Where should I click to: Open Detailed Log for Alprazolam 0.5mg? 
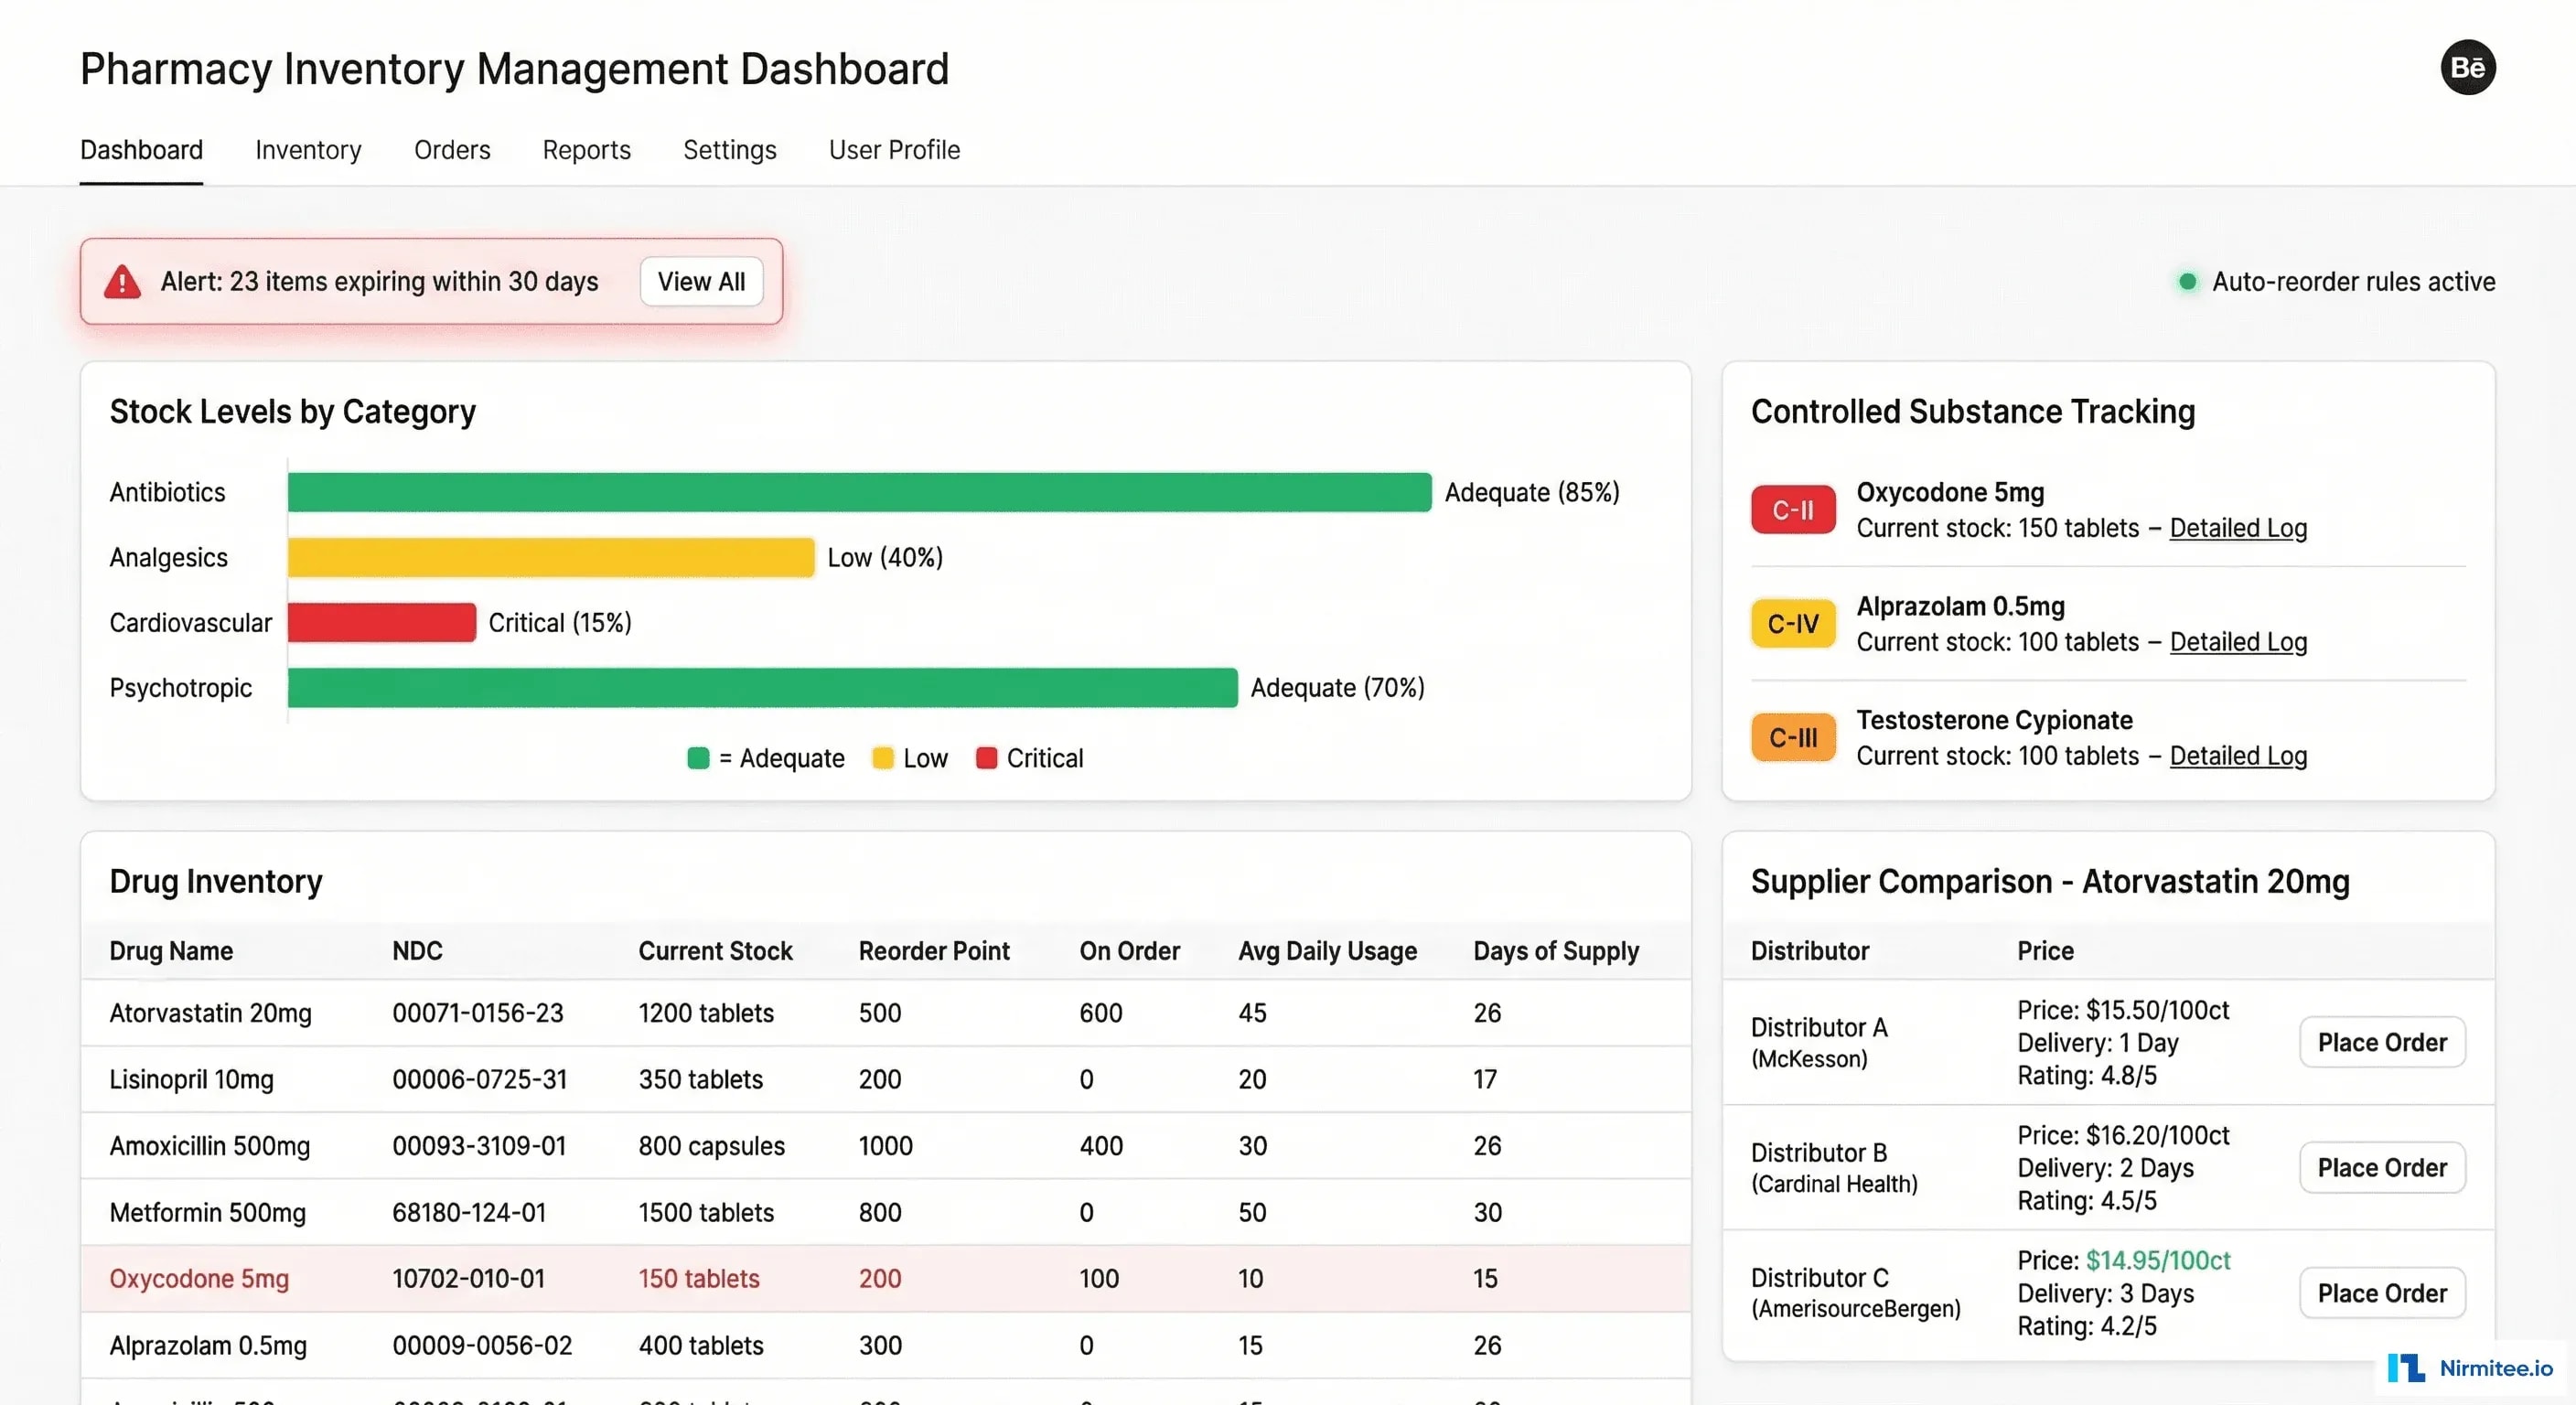coord(2238,642)
